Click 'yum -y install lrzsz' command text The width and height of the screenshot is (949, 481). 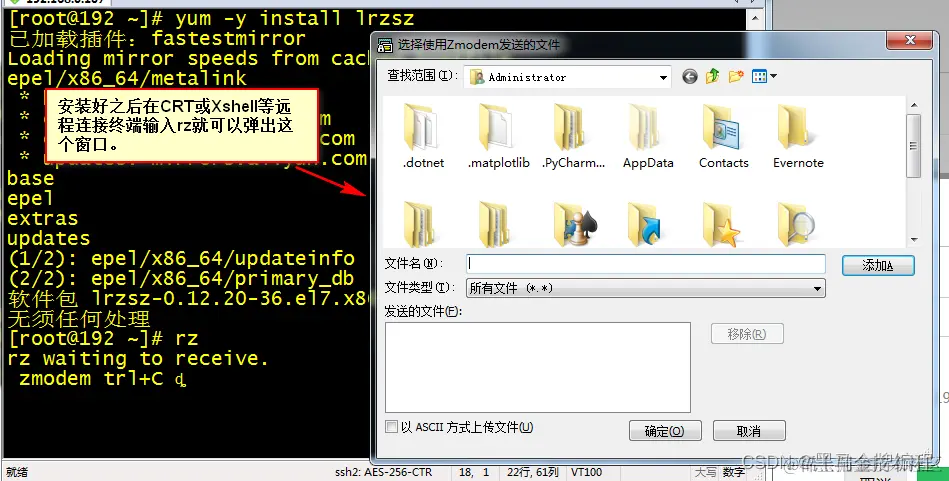[x=295, y=19]
